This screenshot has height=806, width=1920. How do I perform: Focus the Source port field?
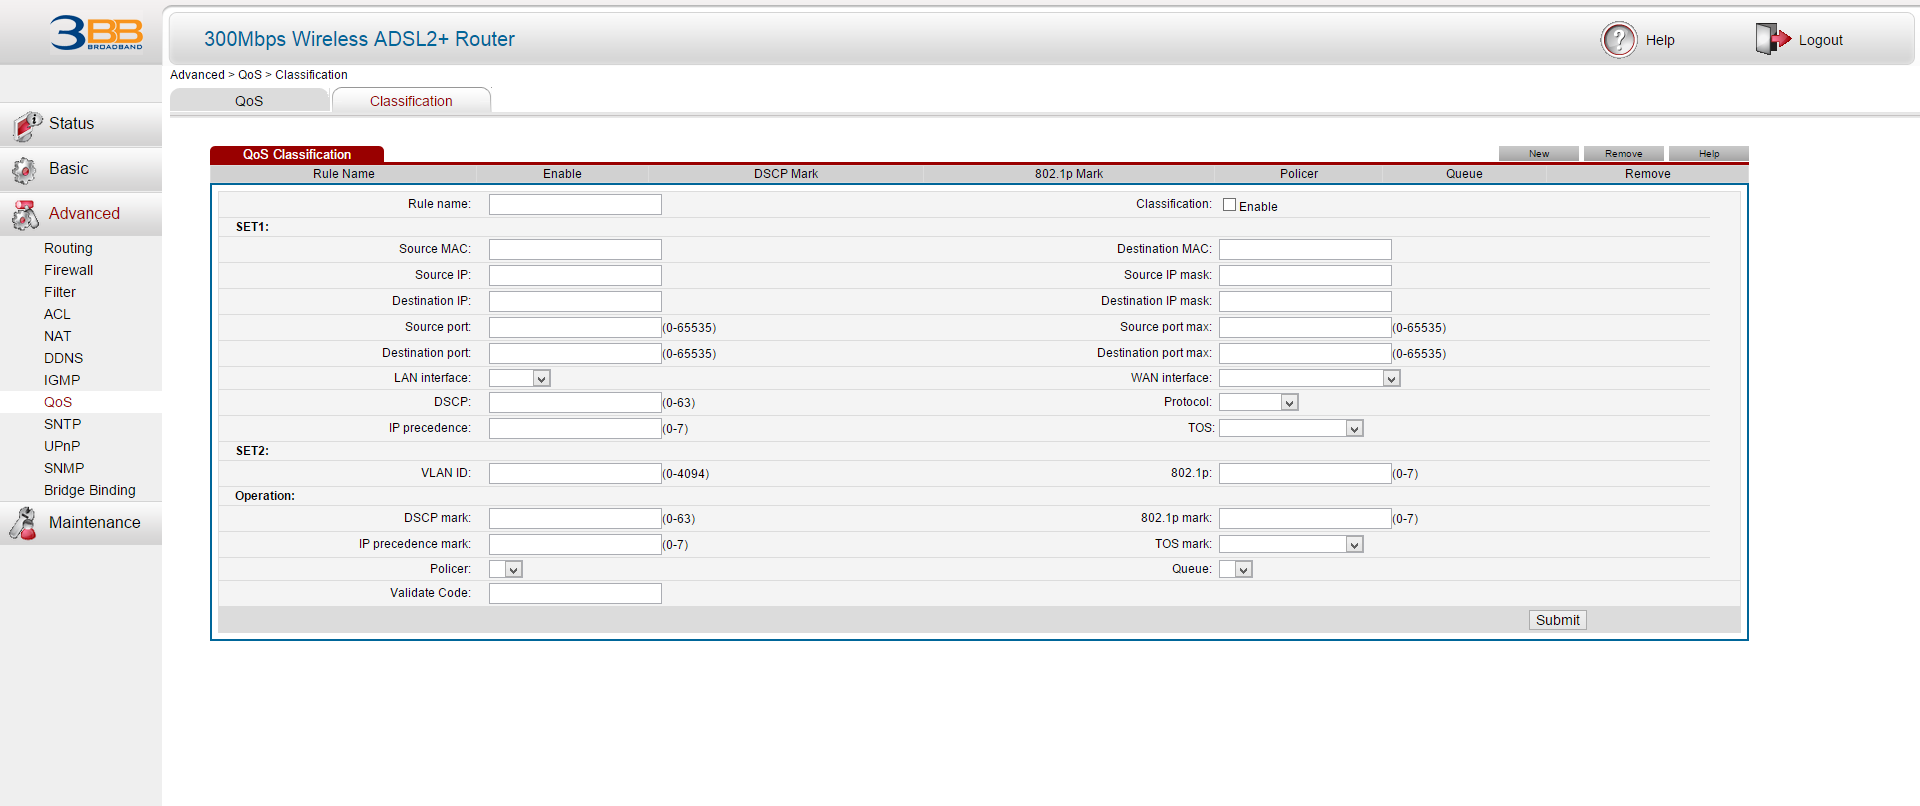[x=575, y=327]
